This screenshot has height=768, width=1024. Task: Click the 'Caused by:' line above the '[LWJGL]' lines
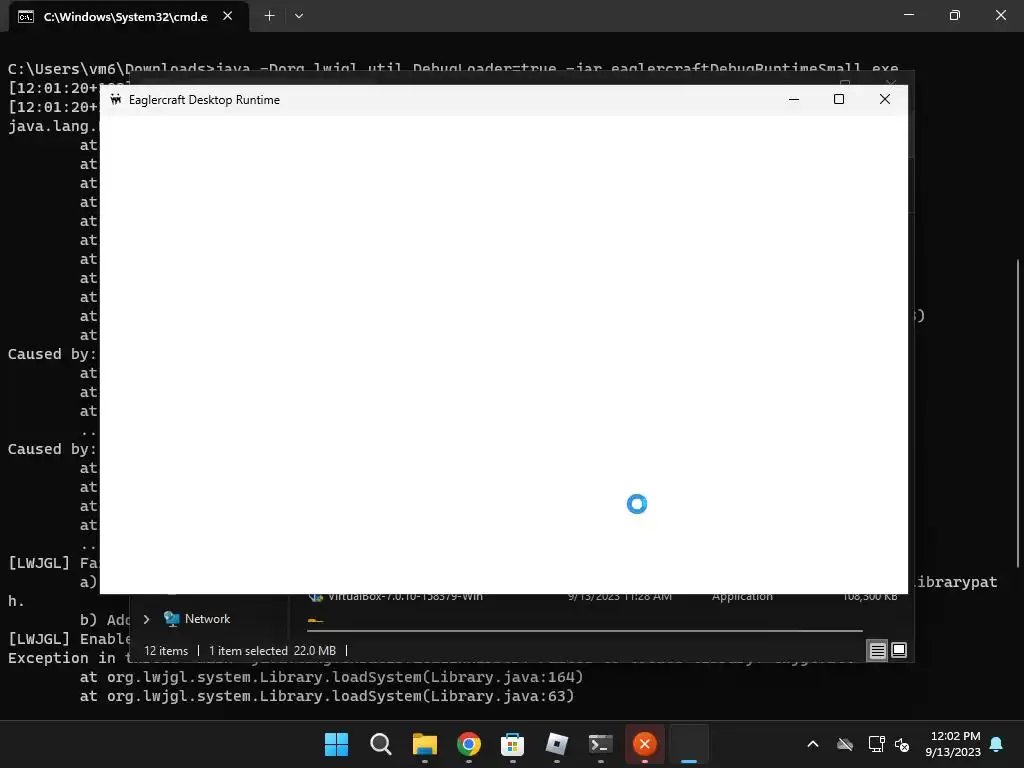coord(52,449)
